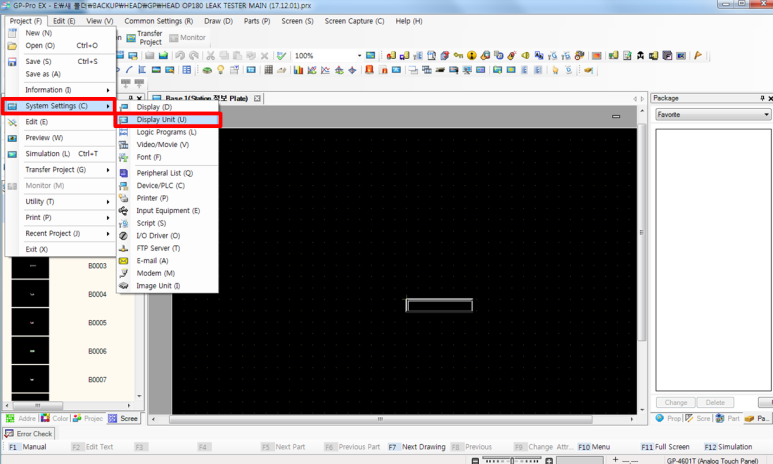773x464 pixels.
Task: Click the undo arrow icon
Action: (180, 56)
